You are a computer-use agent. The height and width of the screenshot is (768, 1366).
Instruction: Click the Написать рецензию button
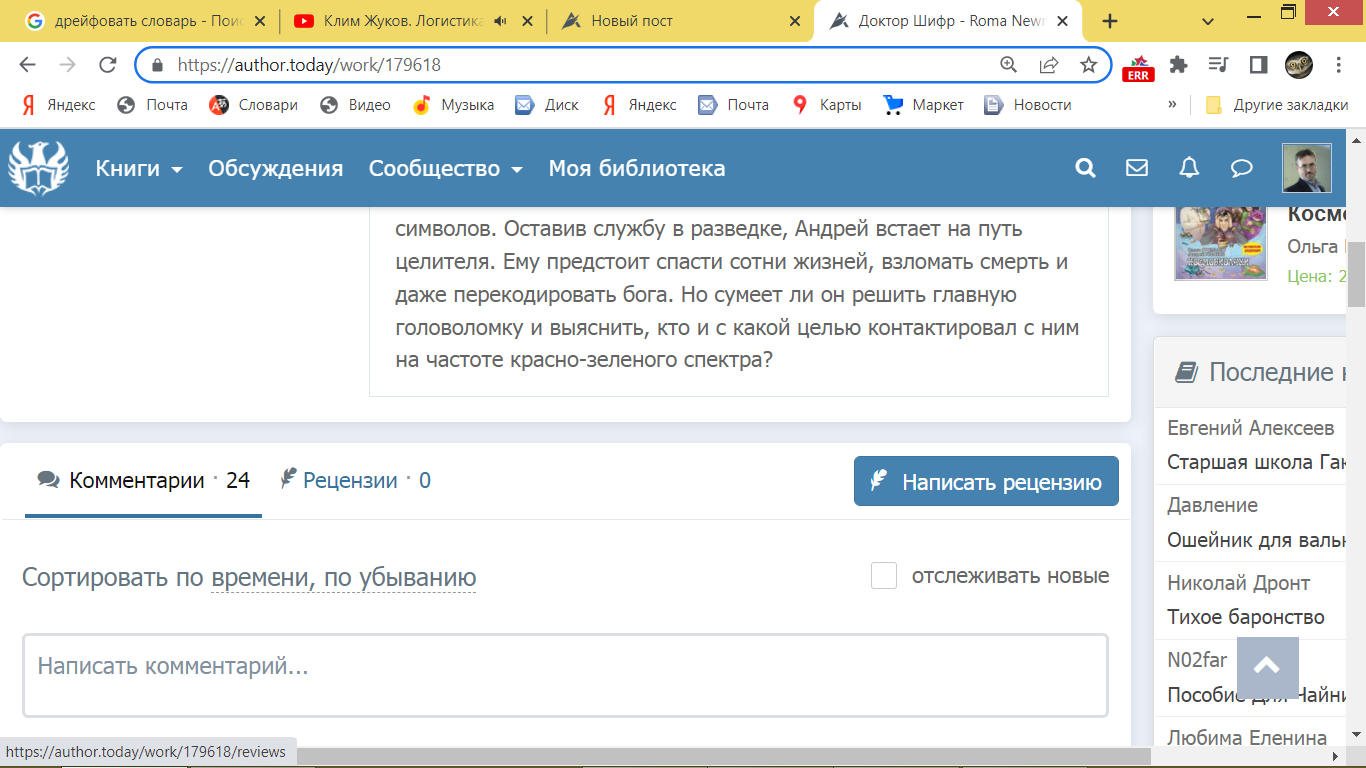coord(986,482)
